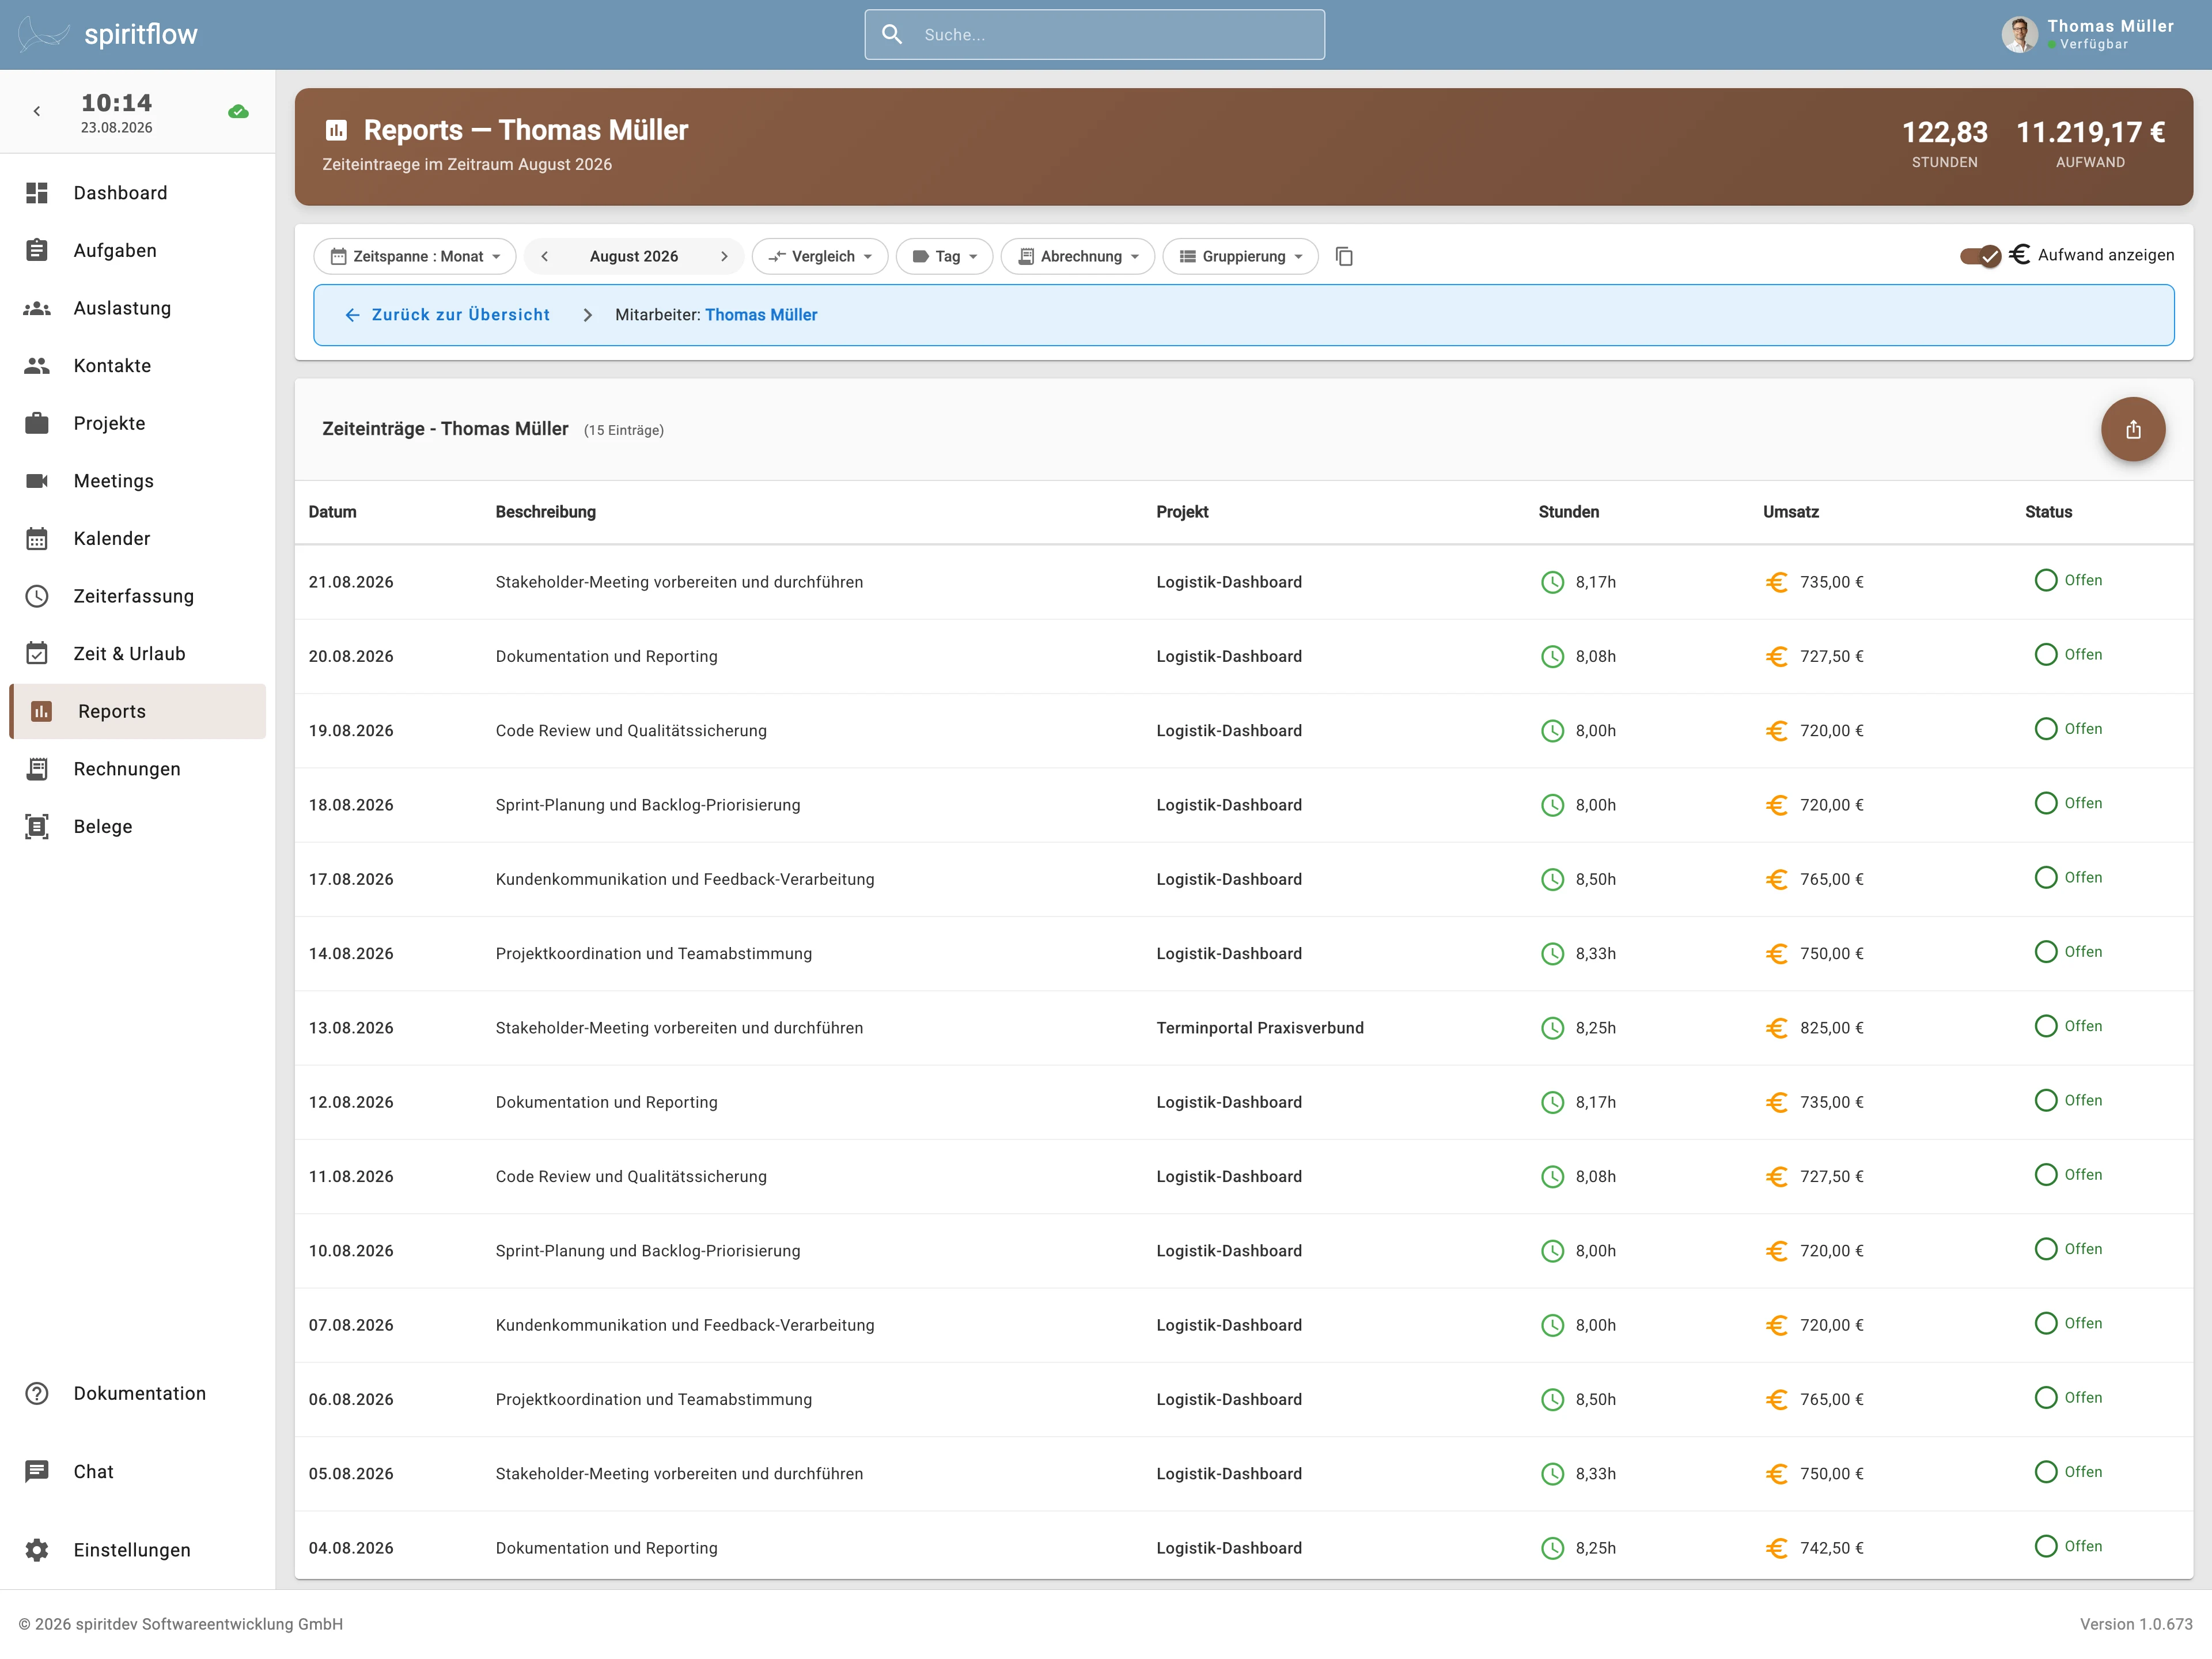Click the Chat message icon
The height and width of the screenshot is (1659, 2212).
pos(37,1471)
